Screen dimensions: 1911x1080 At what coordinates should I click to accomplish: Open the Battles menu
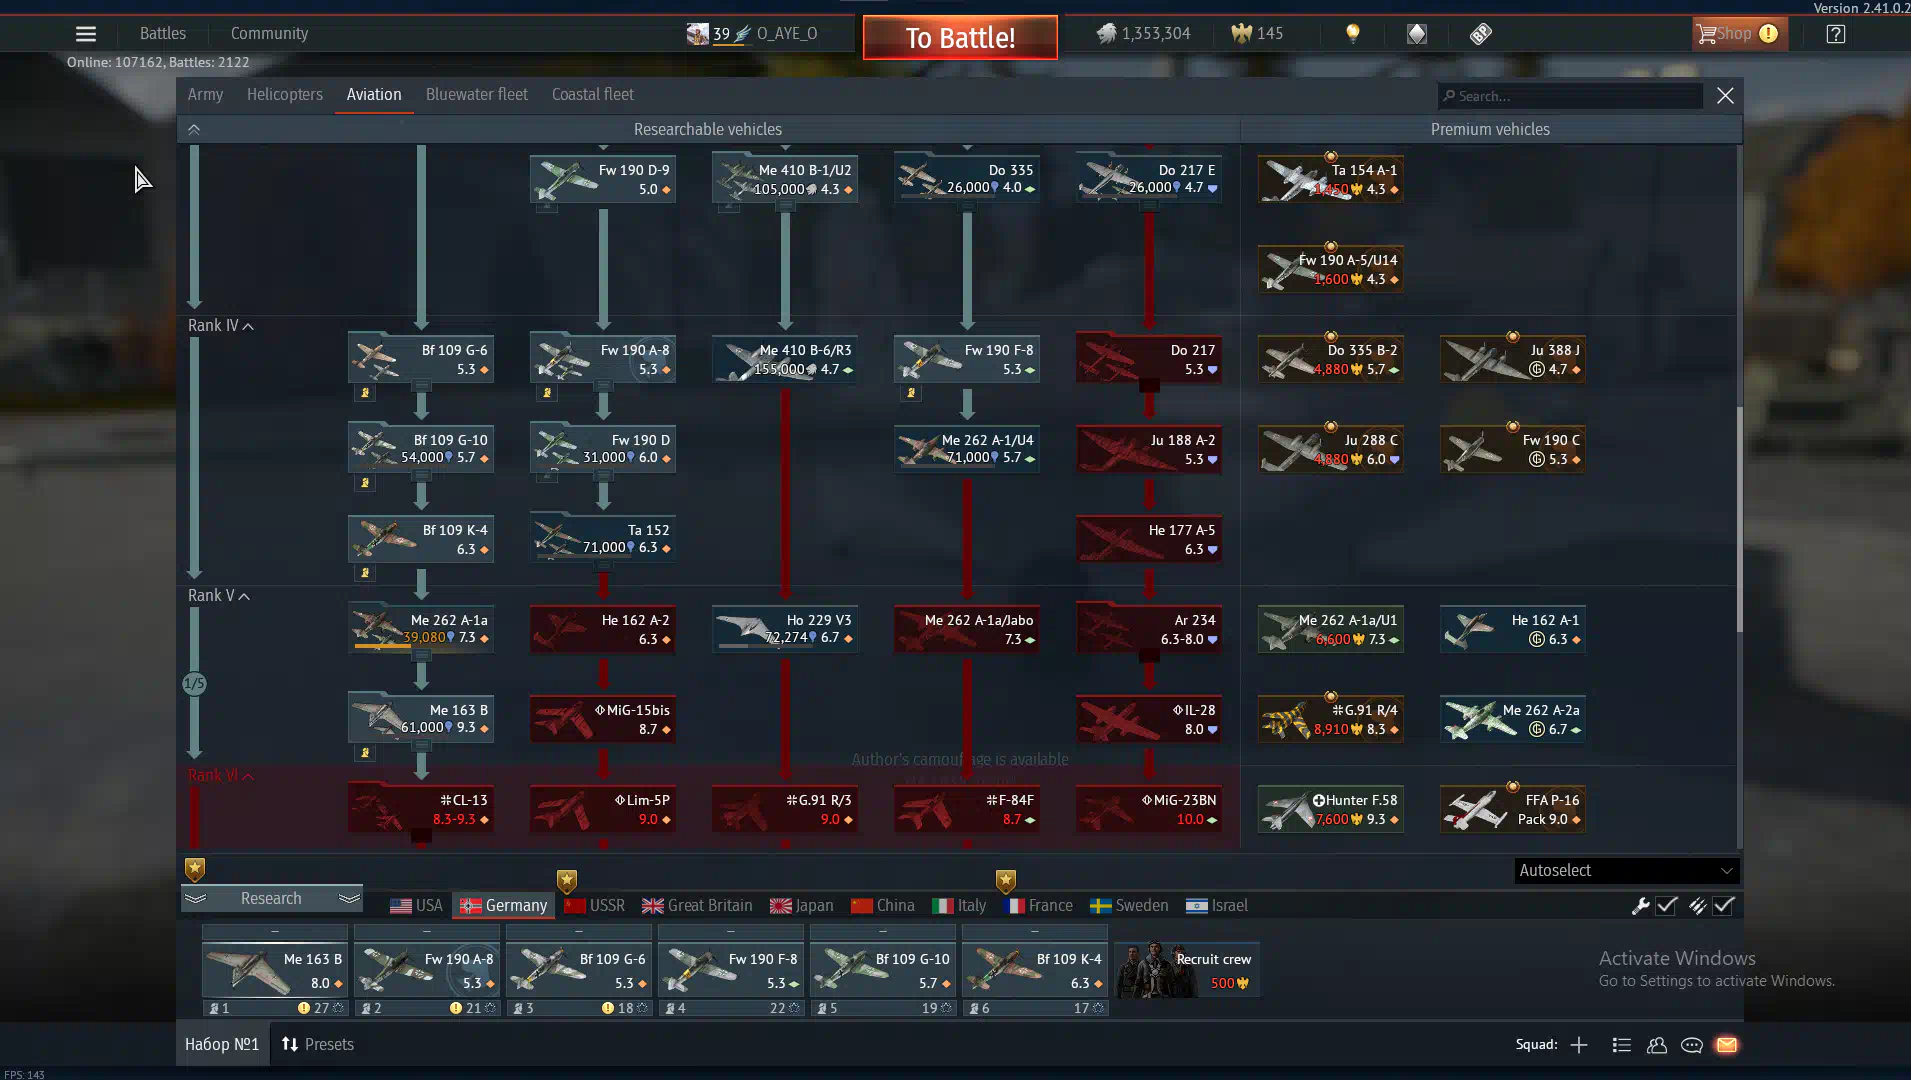[163, 33]
